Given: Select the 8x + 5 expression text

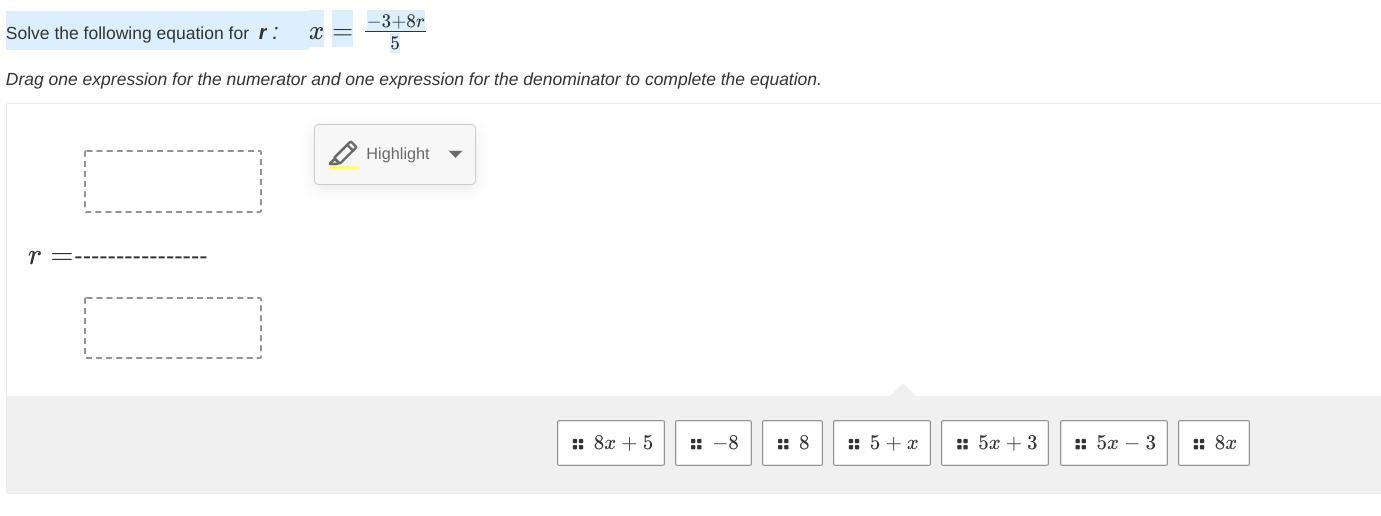Looking at the screenshot, I should [622, 443].
